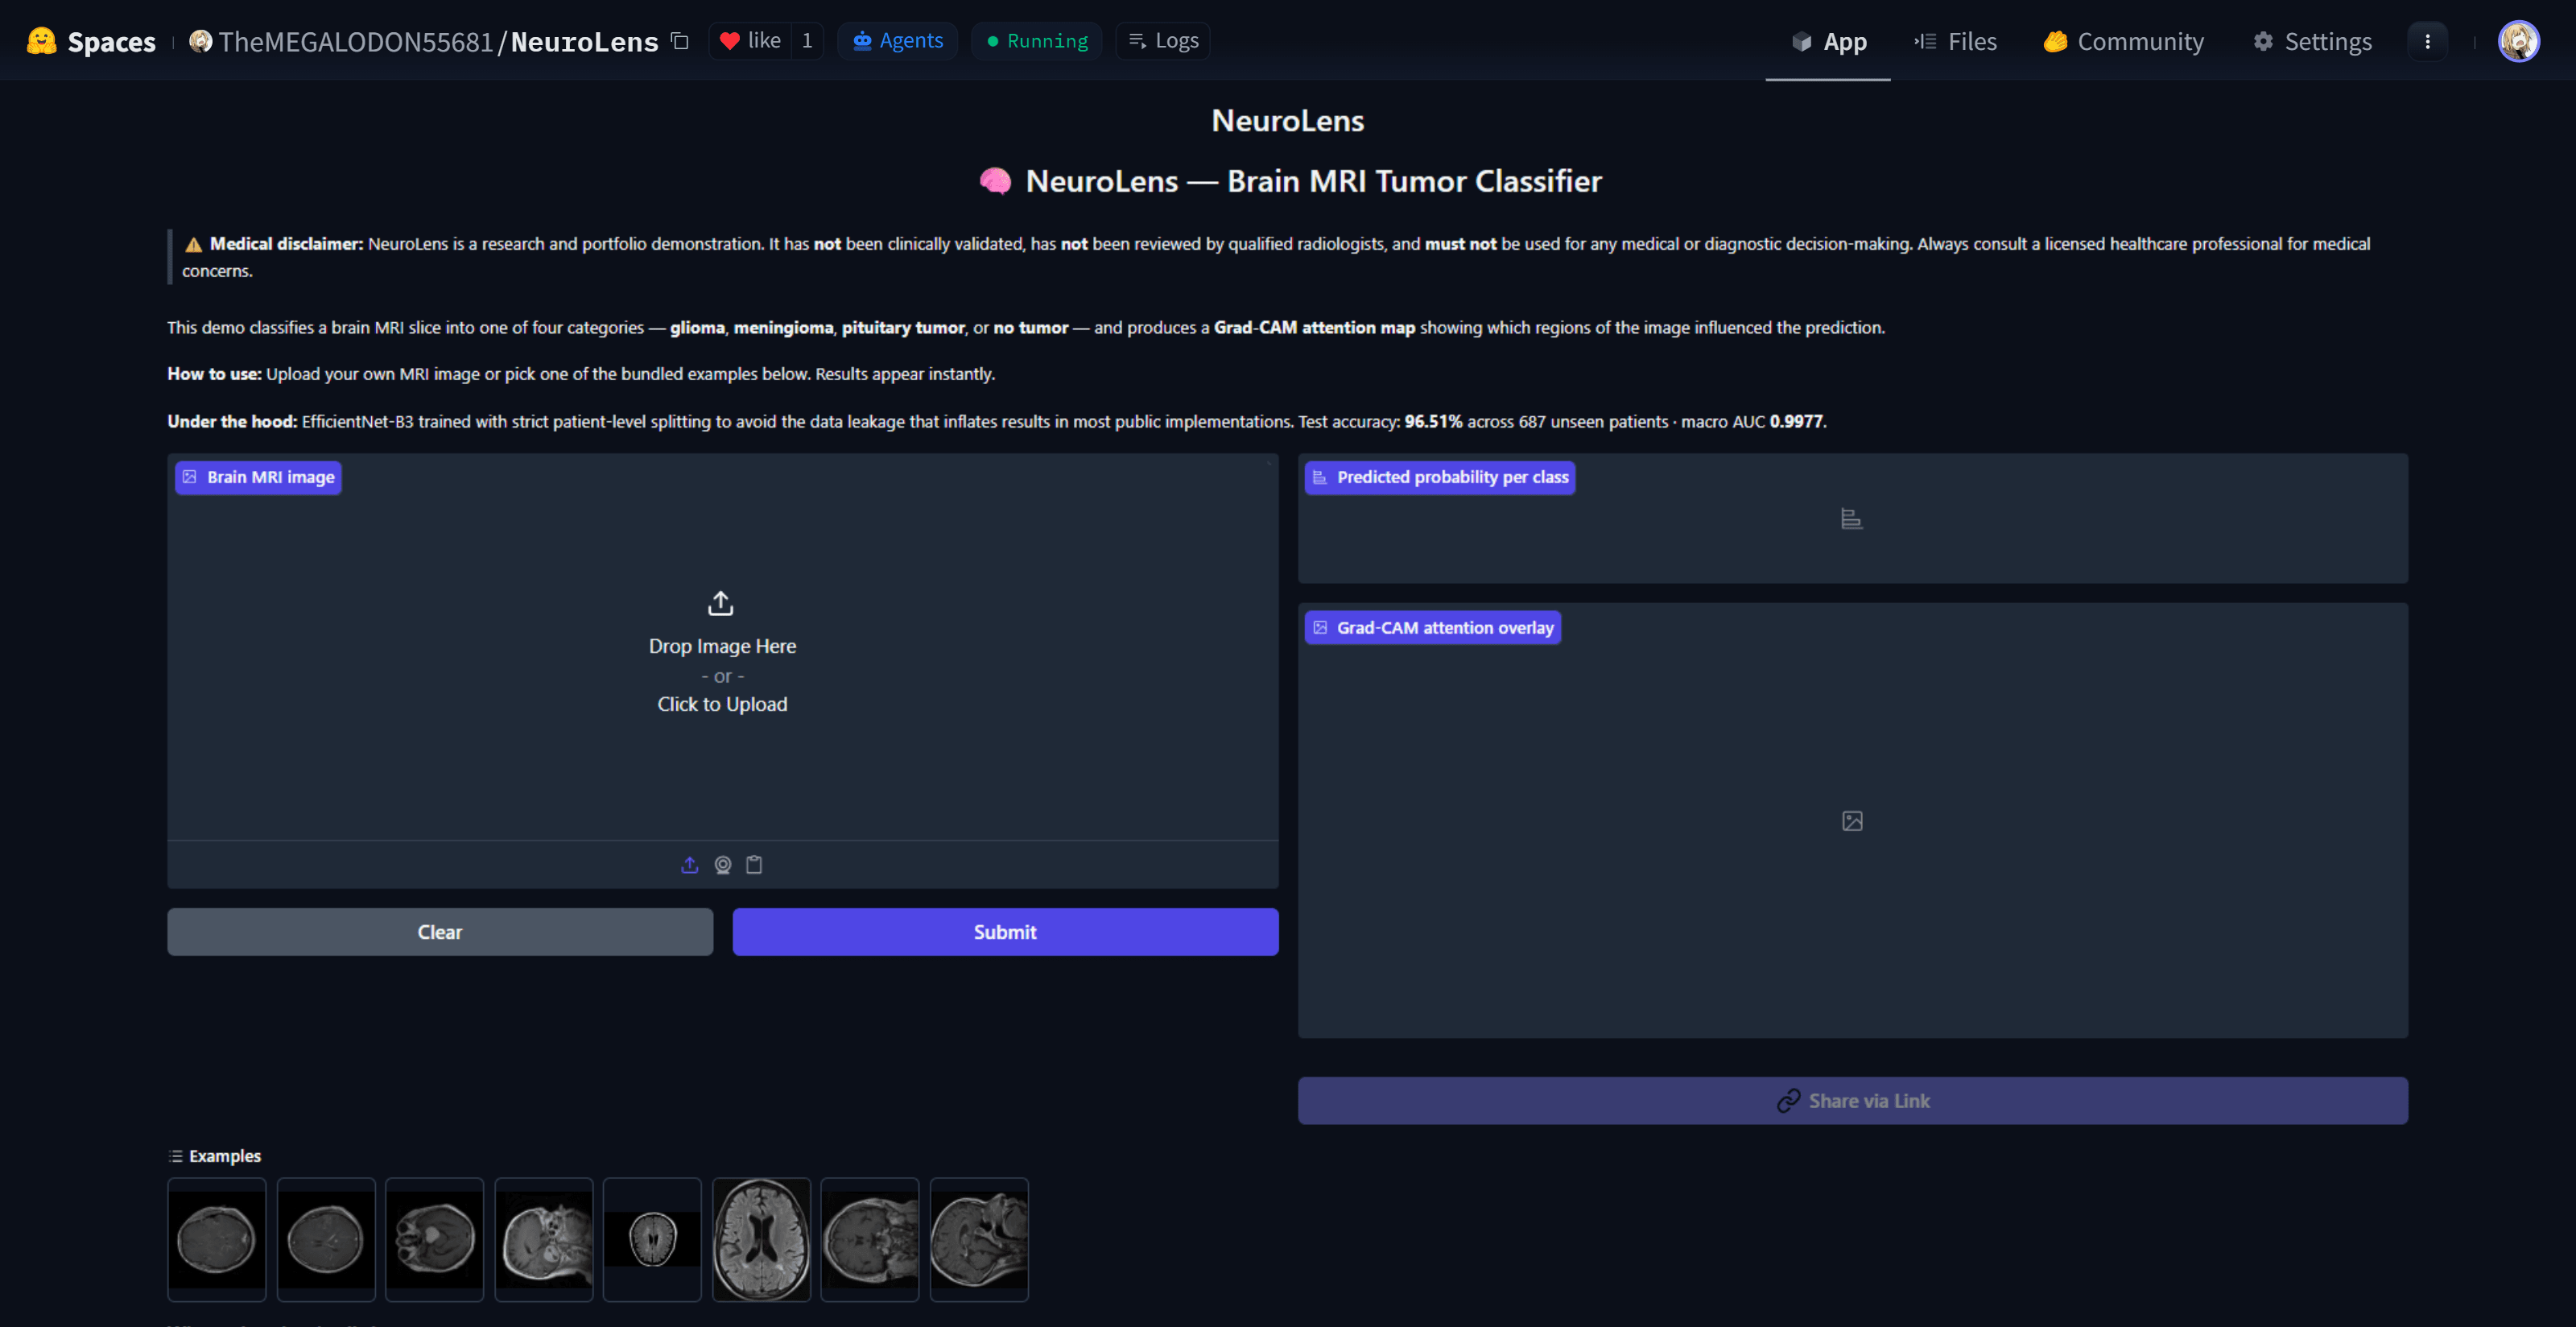Click the 'Medical disclaimer:' text
Image resolution: width=2576 pixels, height=1327 pixels.
286,244
